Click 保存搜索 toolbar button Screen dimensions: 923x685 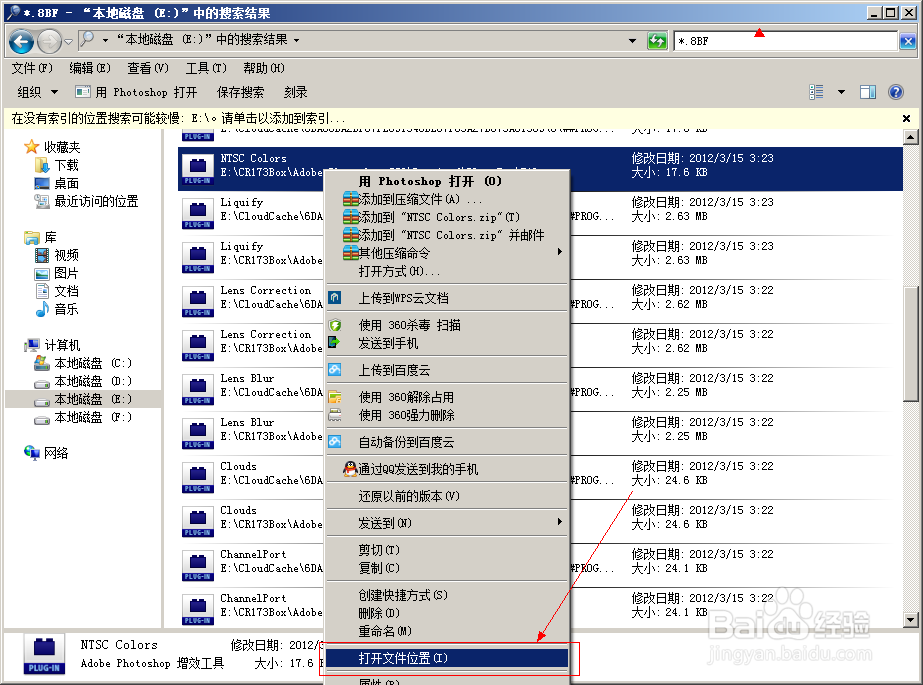(240, 92)
